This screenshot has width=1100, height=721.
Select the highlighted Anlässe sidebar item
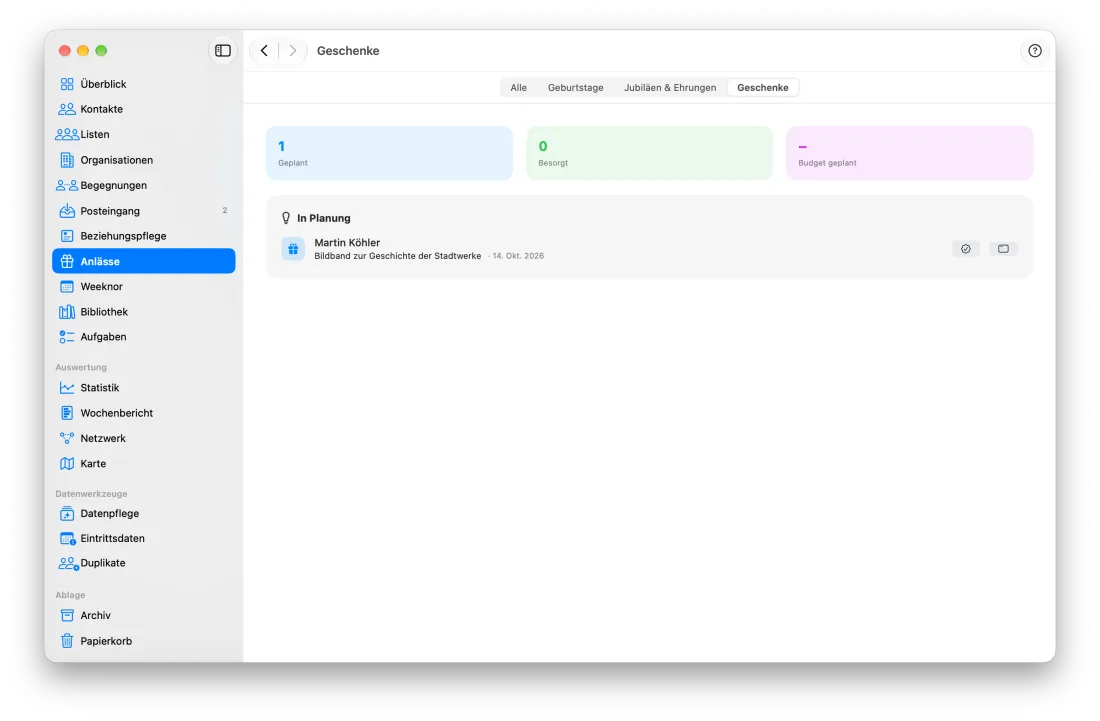(x=143, y=261)
